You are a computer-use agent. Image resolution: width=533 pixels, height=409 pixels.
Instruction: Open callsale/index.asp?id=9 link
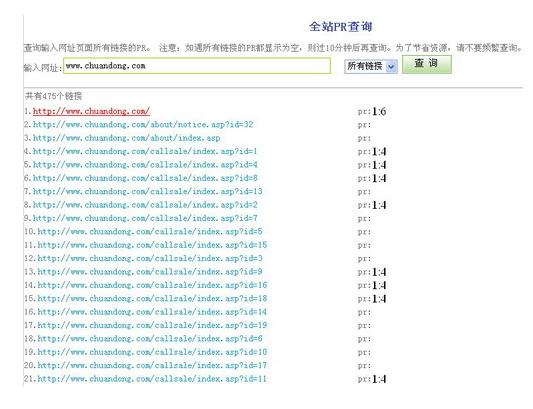150,272
